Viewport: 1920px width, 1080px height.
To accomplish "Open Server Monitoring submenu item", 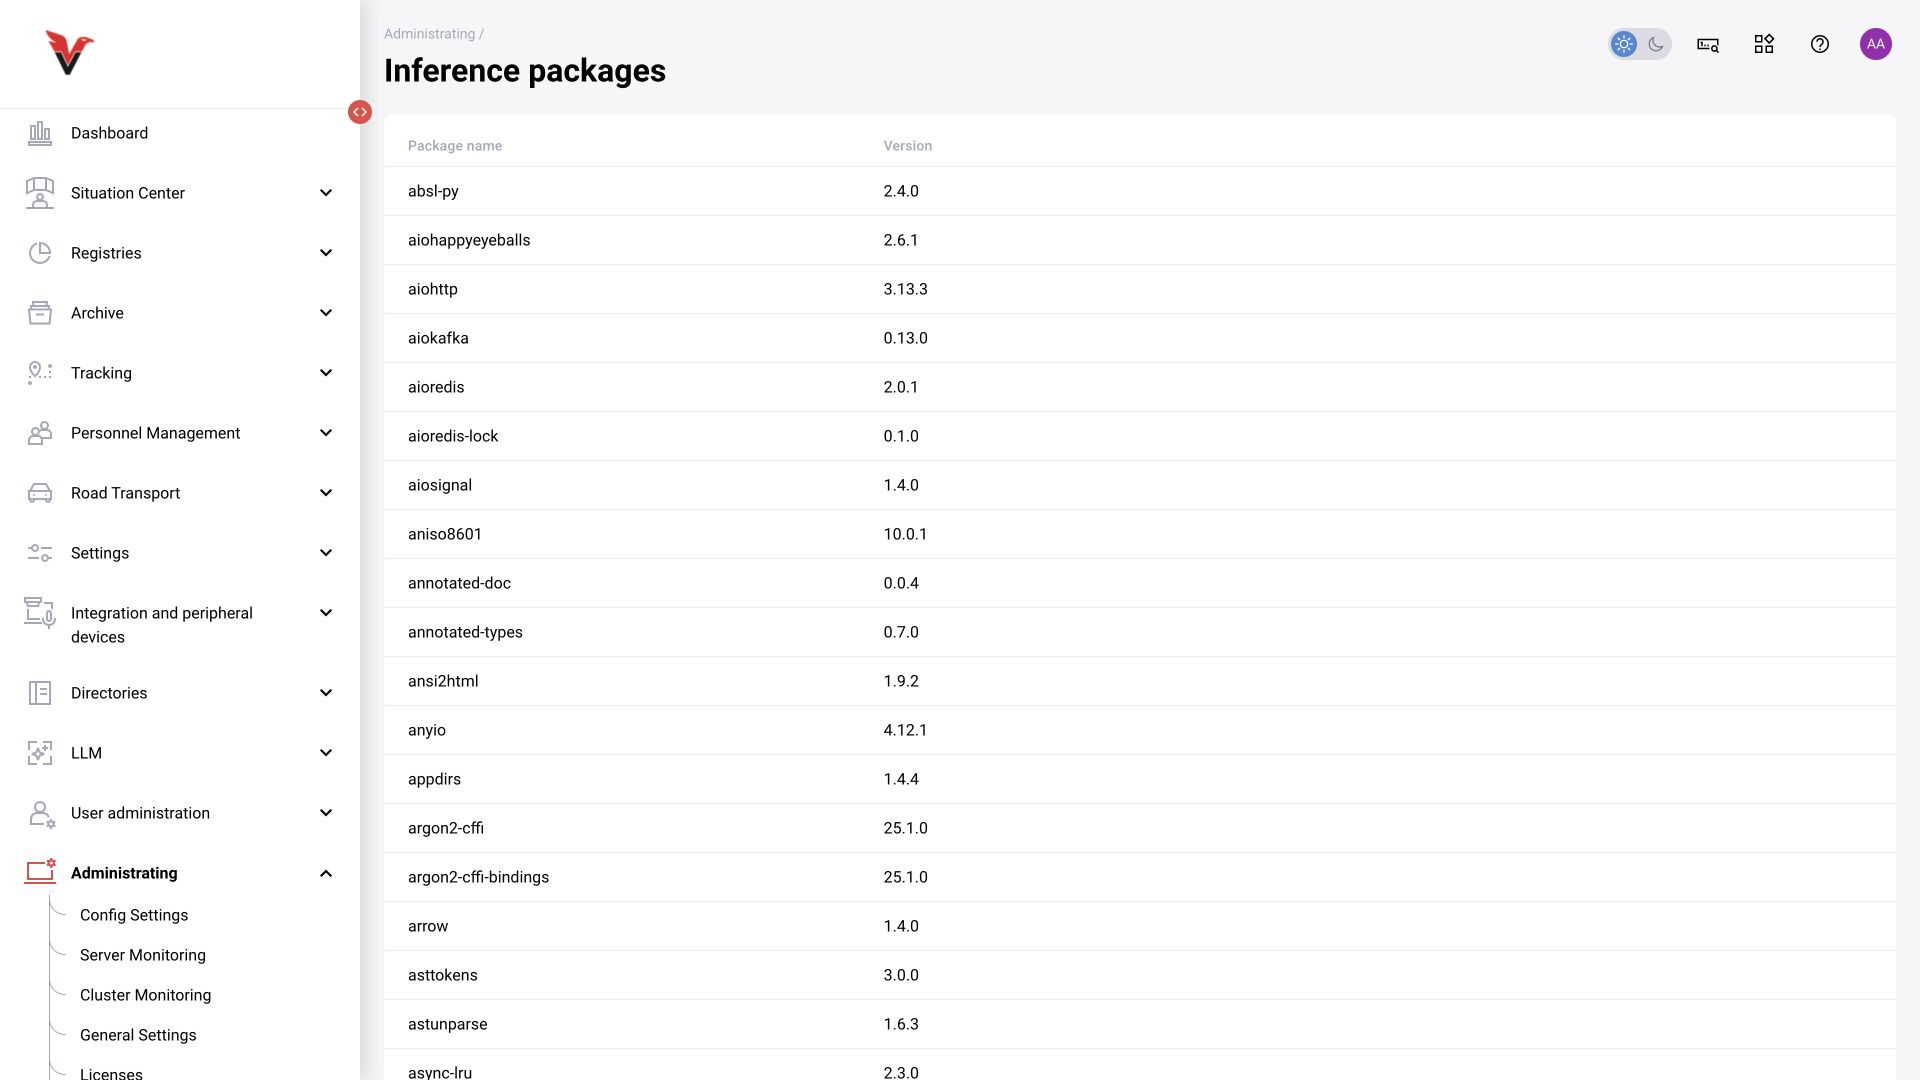I will pyautogui.click(x=143, y=955).
